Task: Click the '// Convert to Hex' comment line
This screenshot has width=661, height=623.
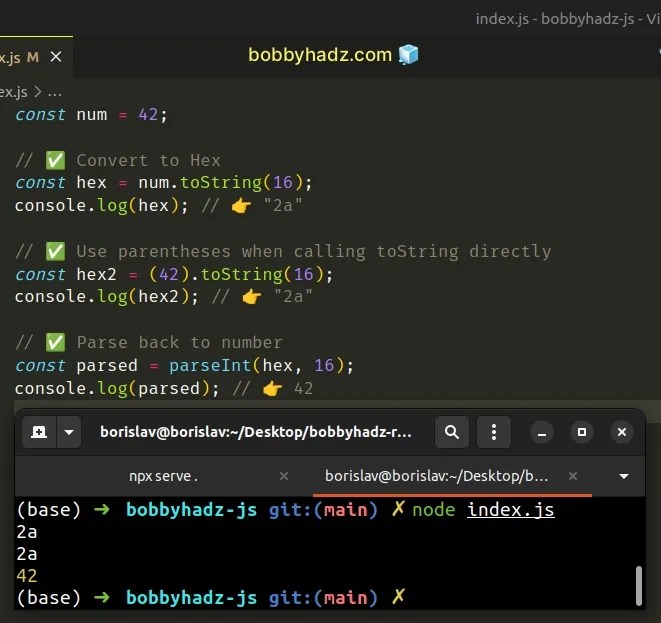Action: click(118, 160)
